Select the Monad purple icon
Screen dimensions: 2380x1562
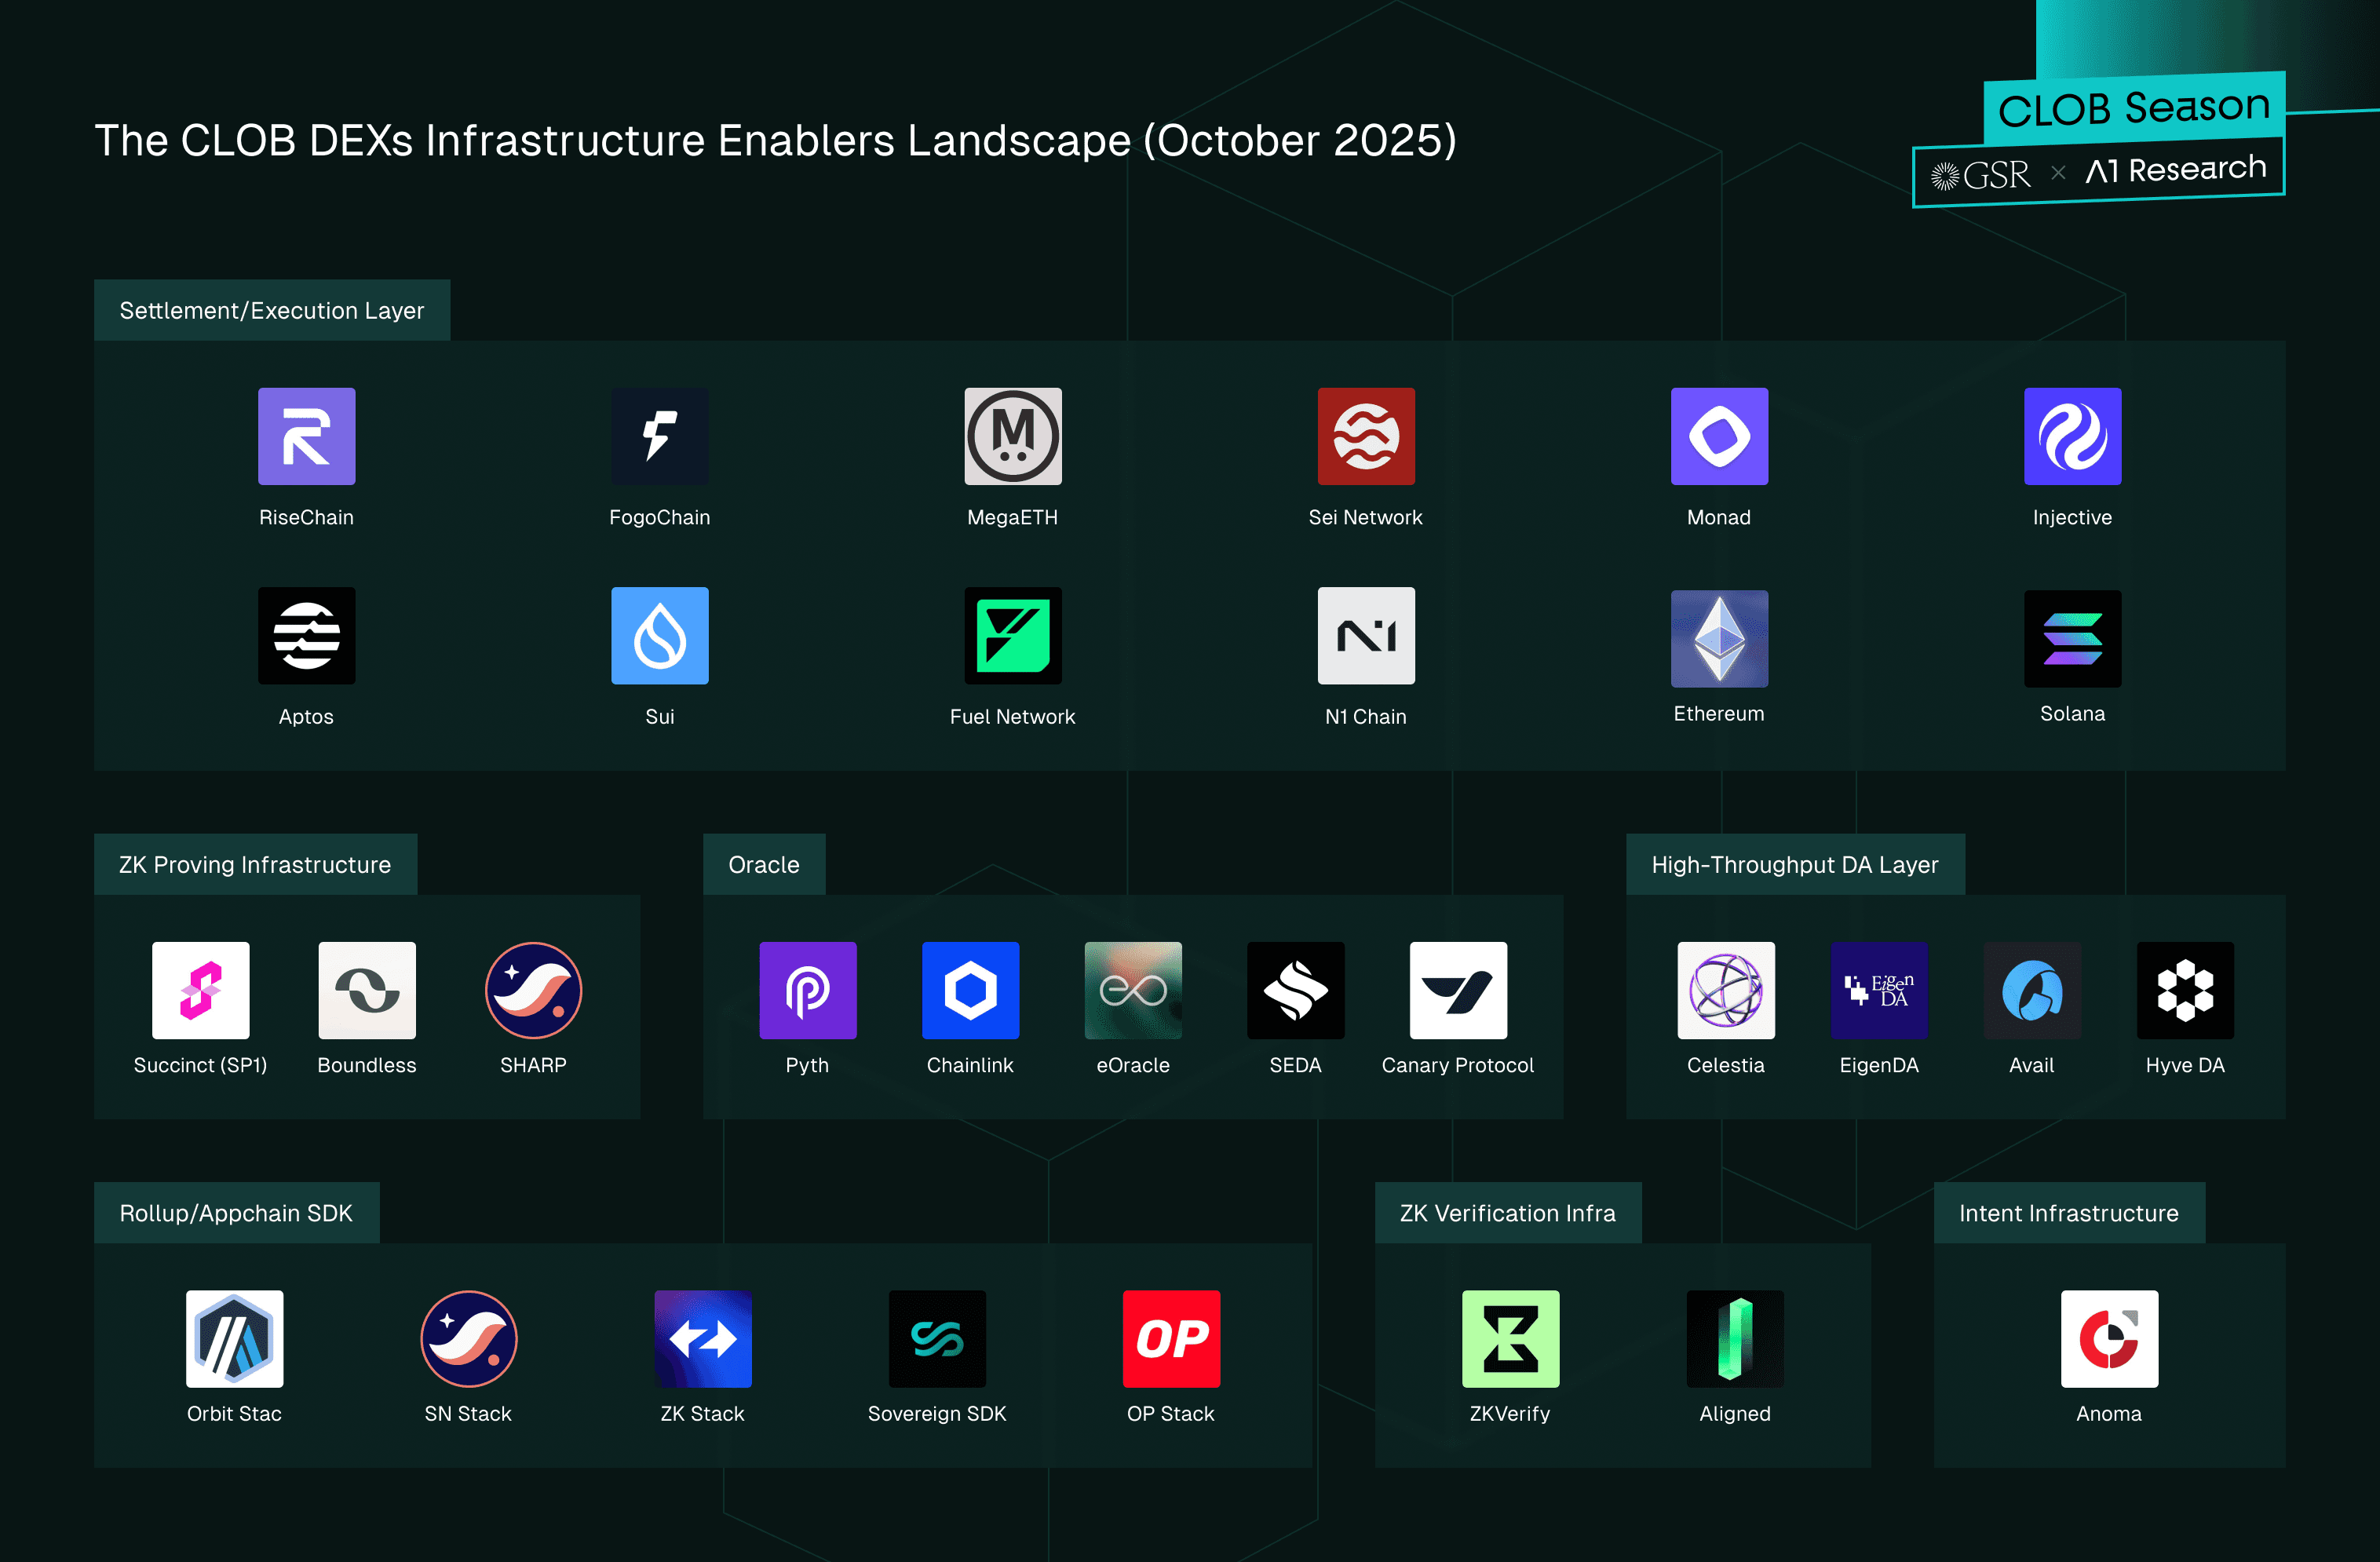tap(1719, 436)
